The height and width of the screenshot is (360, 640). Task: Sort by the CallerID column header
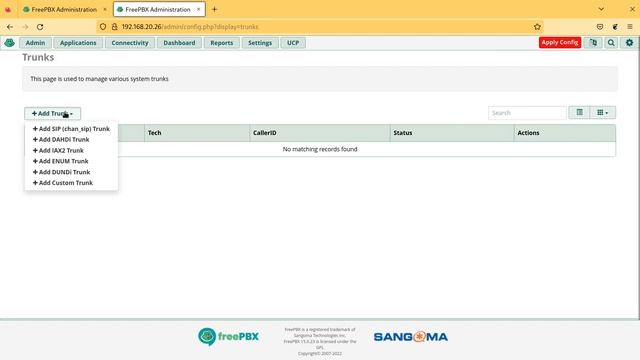pyautogui.click(x=320, y=133)
